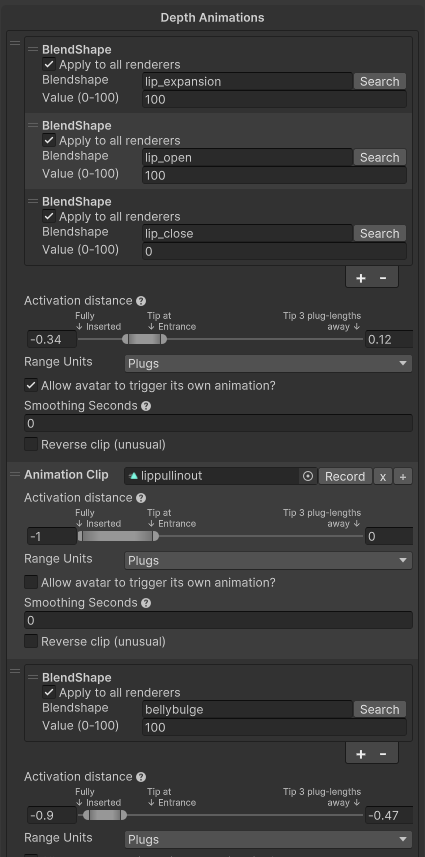Click drag handle beside Animation Clip row

click(x=15, y=474)
